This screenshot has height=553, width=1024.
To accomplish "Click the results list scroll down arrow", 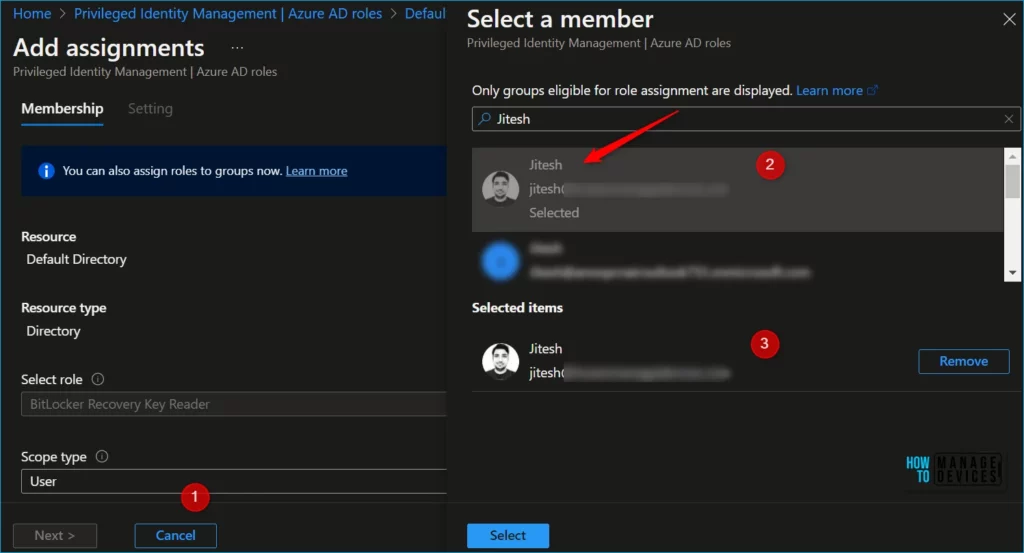I will coord(1012,273).
